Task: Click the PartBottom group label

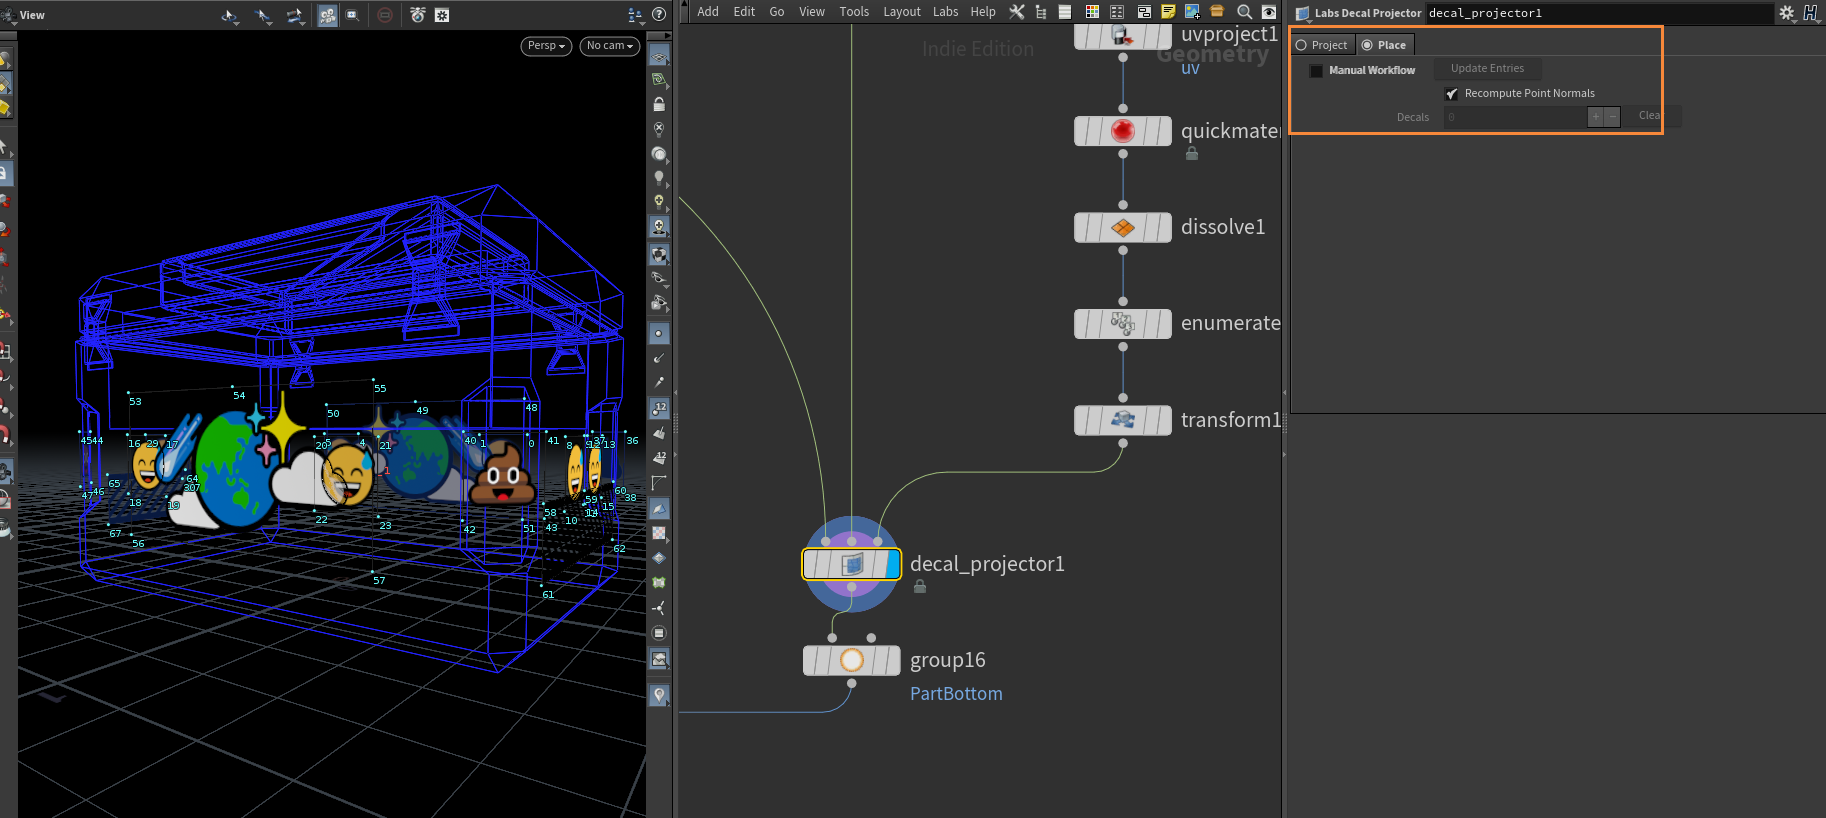Action: click(x=956, y=694)
